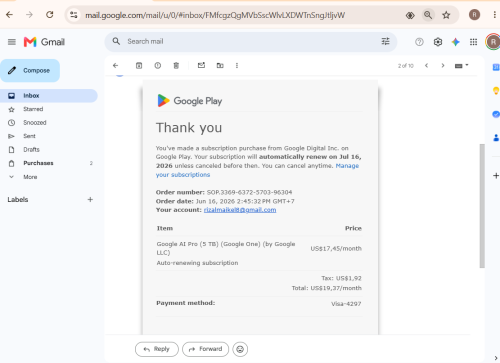Open Google apps grid

point(473,42)
